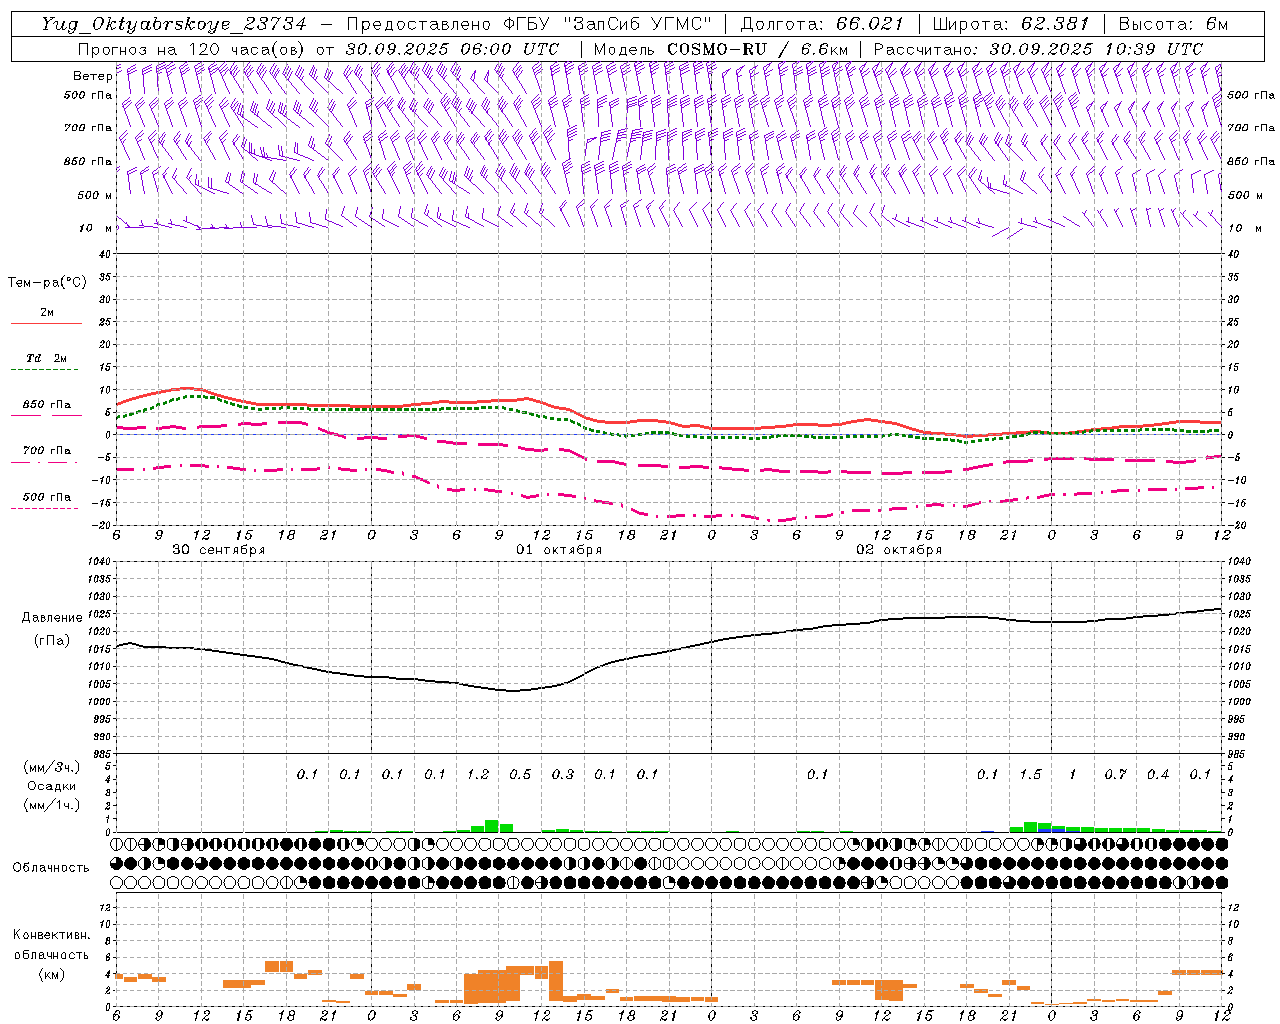
Task: Click the 1.5 precipitation amount value
Action: click(1030, 774)
